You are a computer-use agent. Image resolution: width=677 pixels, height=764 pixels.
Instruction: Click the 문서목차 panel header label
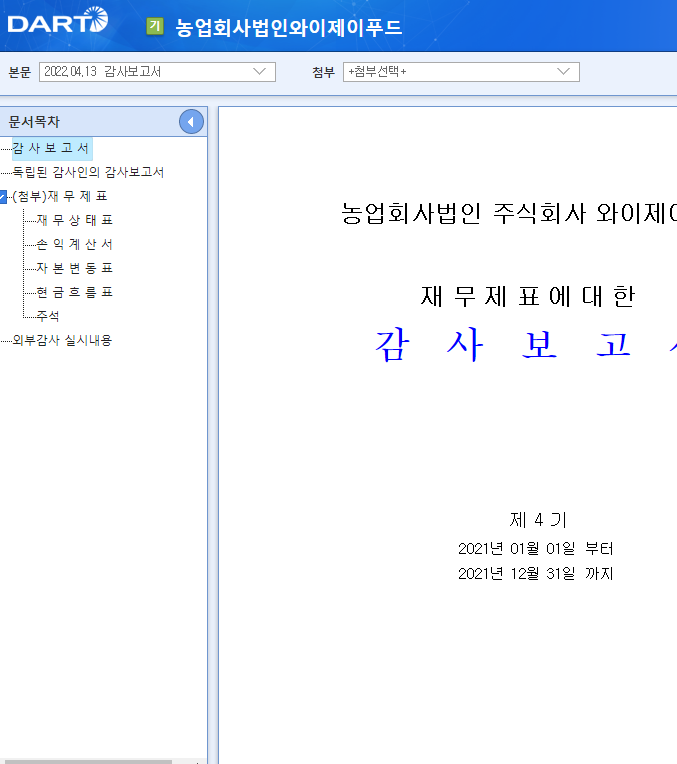[34, 122]
